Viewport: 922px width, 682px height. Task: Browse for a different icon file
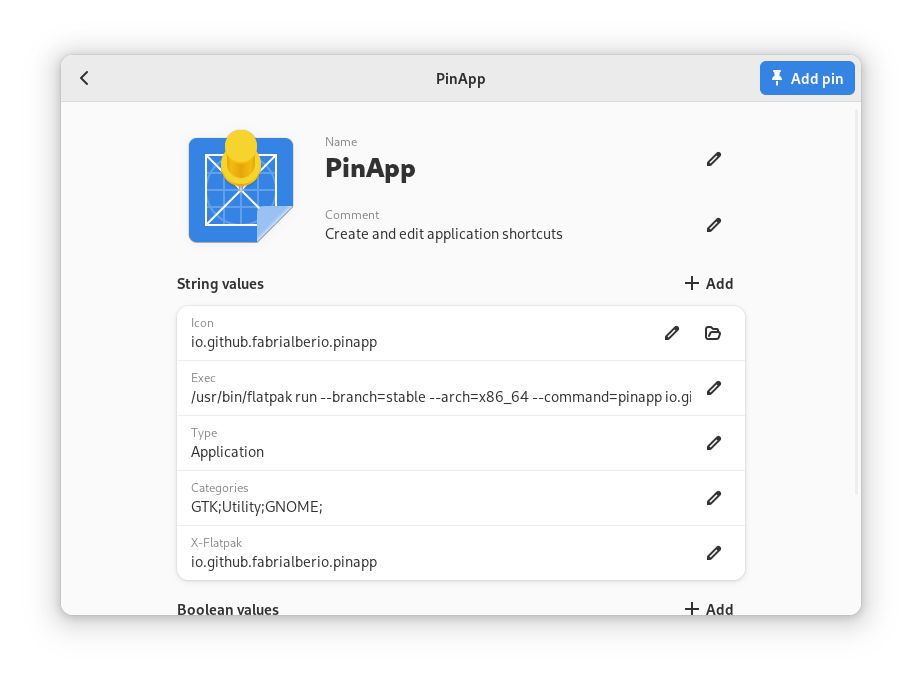pyautogui.click(x=713, y=333)
